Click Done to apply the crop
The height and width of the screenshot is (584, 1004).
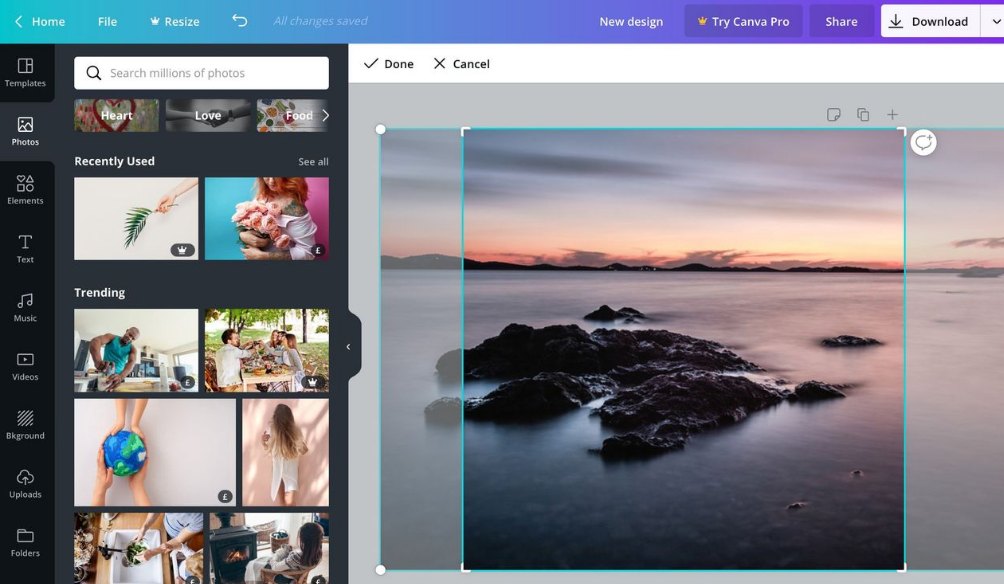click(x=388, y=64)
